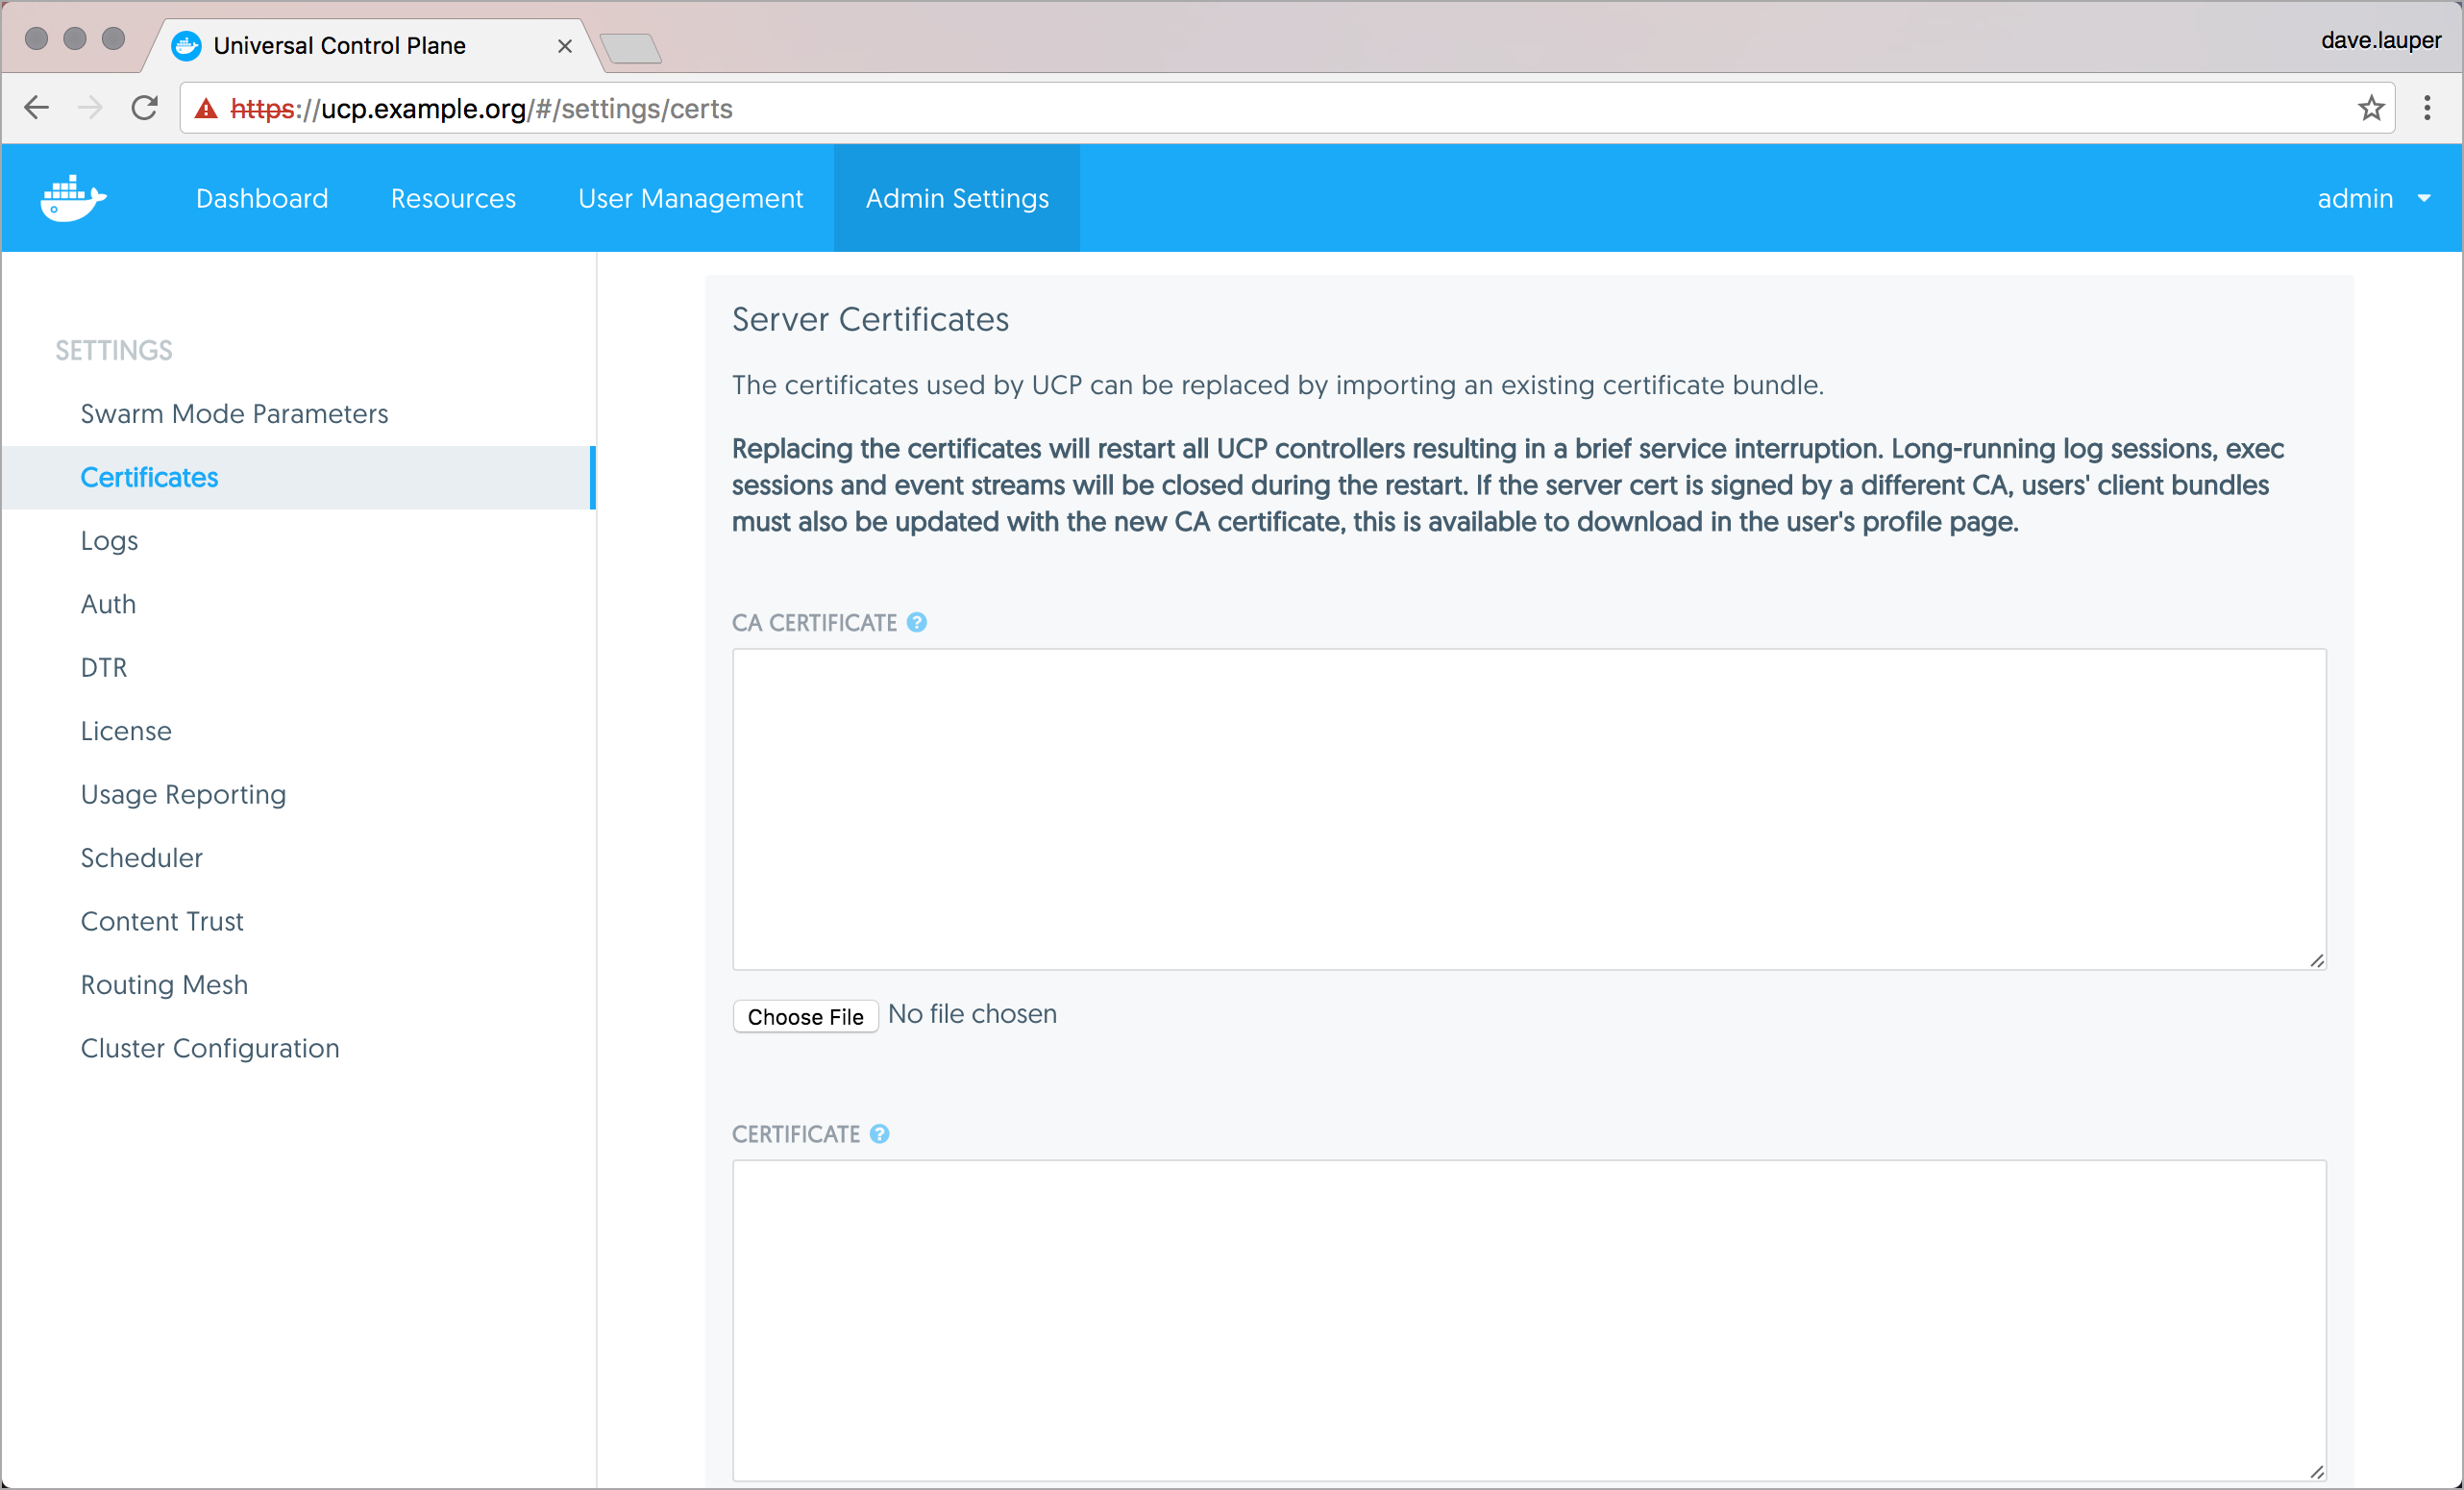This screenshot has width=2464, height=1490.
Task: Click the browser reload icon
Action: point(144,108)
